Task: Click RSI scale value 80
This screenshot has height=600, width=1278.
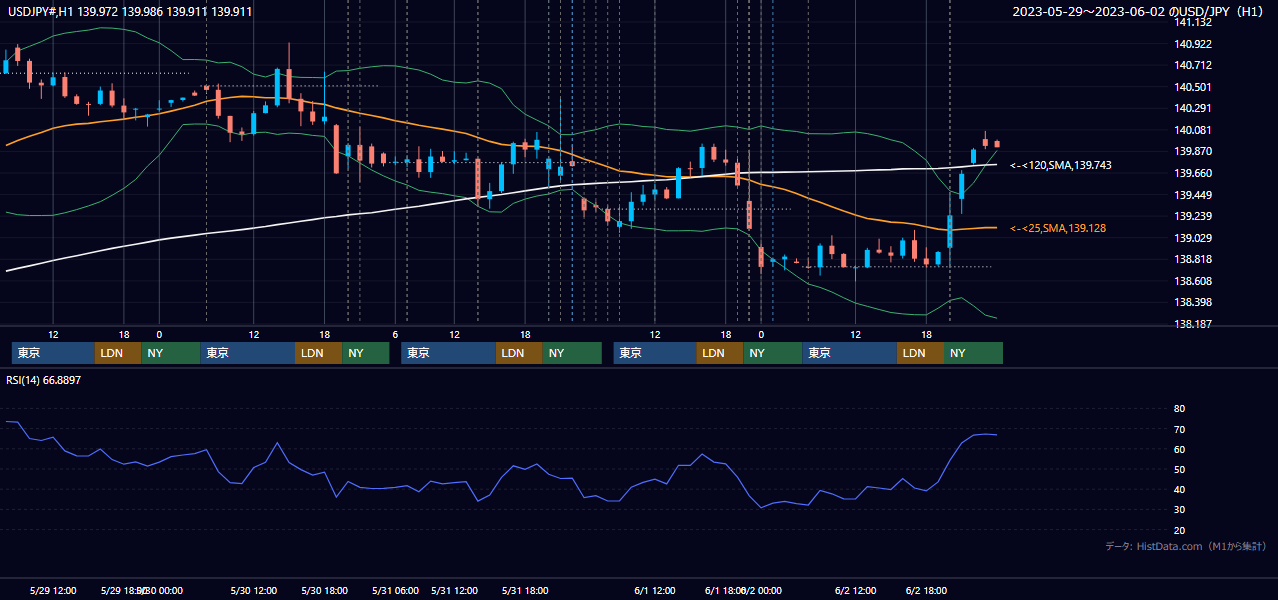Action: [x=1179, y=409]
